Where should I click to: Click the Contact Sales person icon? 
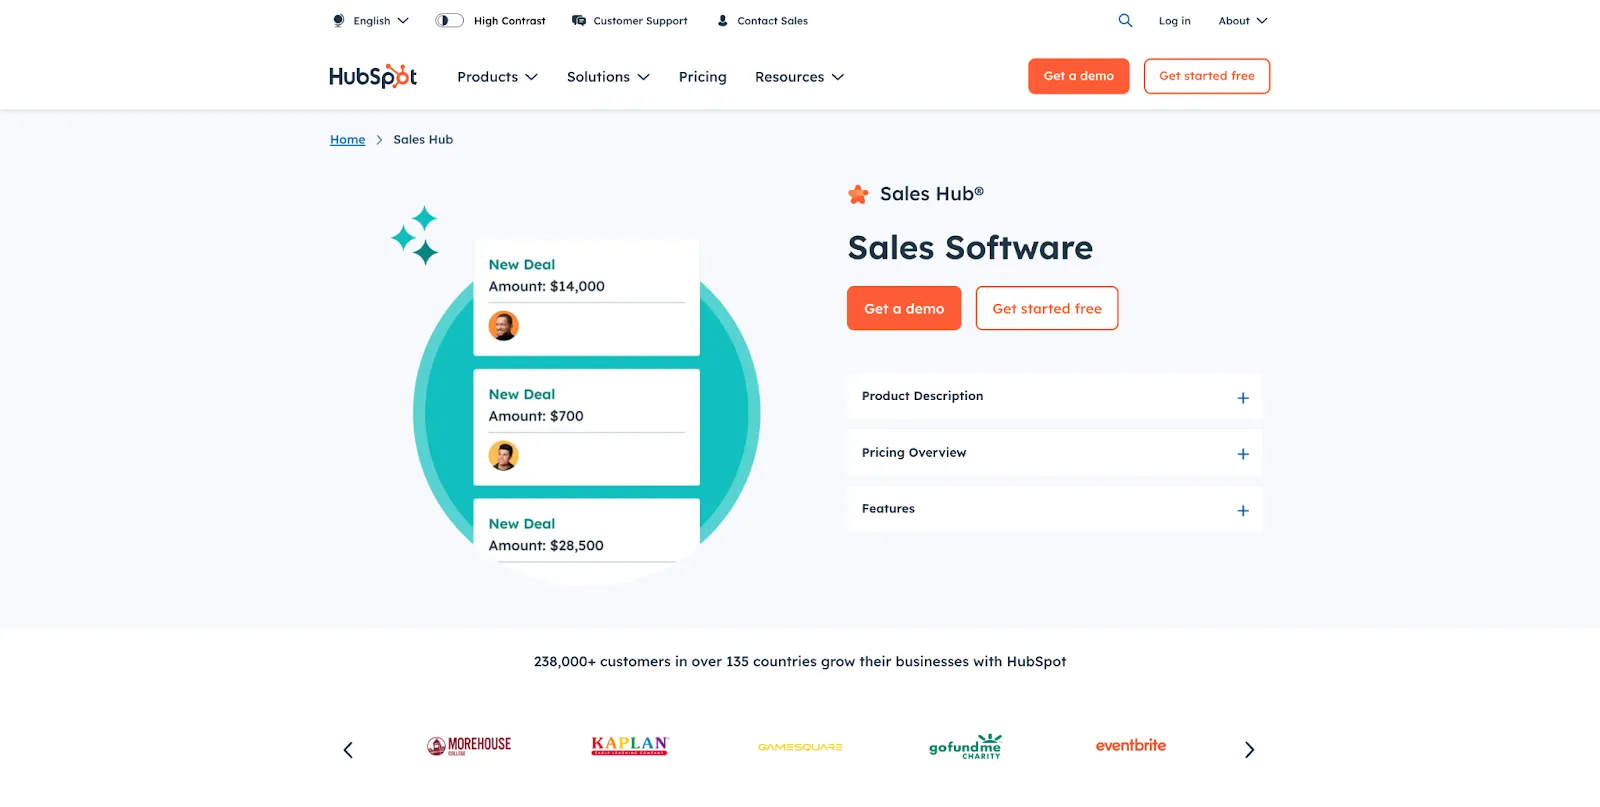coord(721,20)
